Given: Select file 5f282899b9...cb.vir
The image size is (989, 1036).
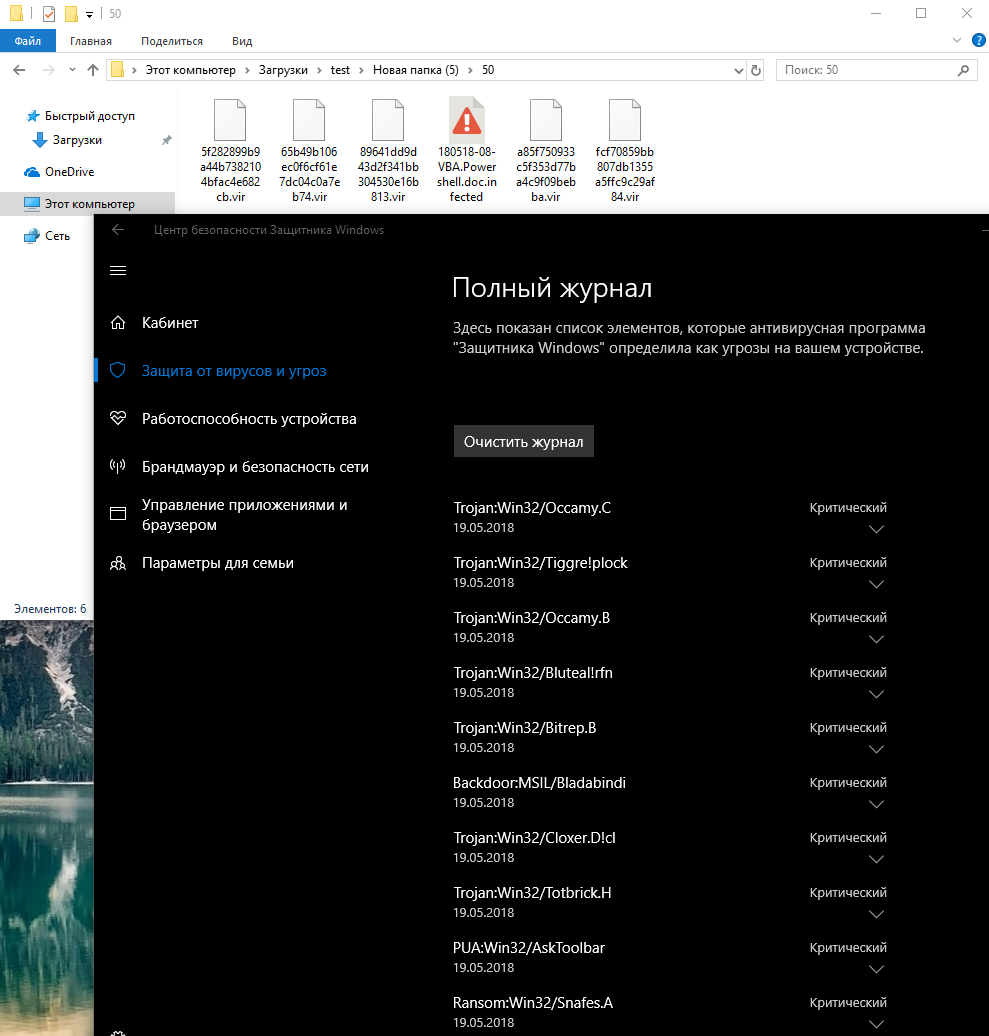Looking at the screenshot, I should point(230,151).
